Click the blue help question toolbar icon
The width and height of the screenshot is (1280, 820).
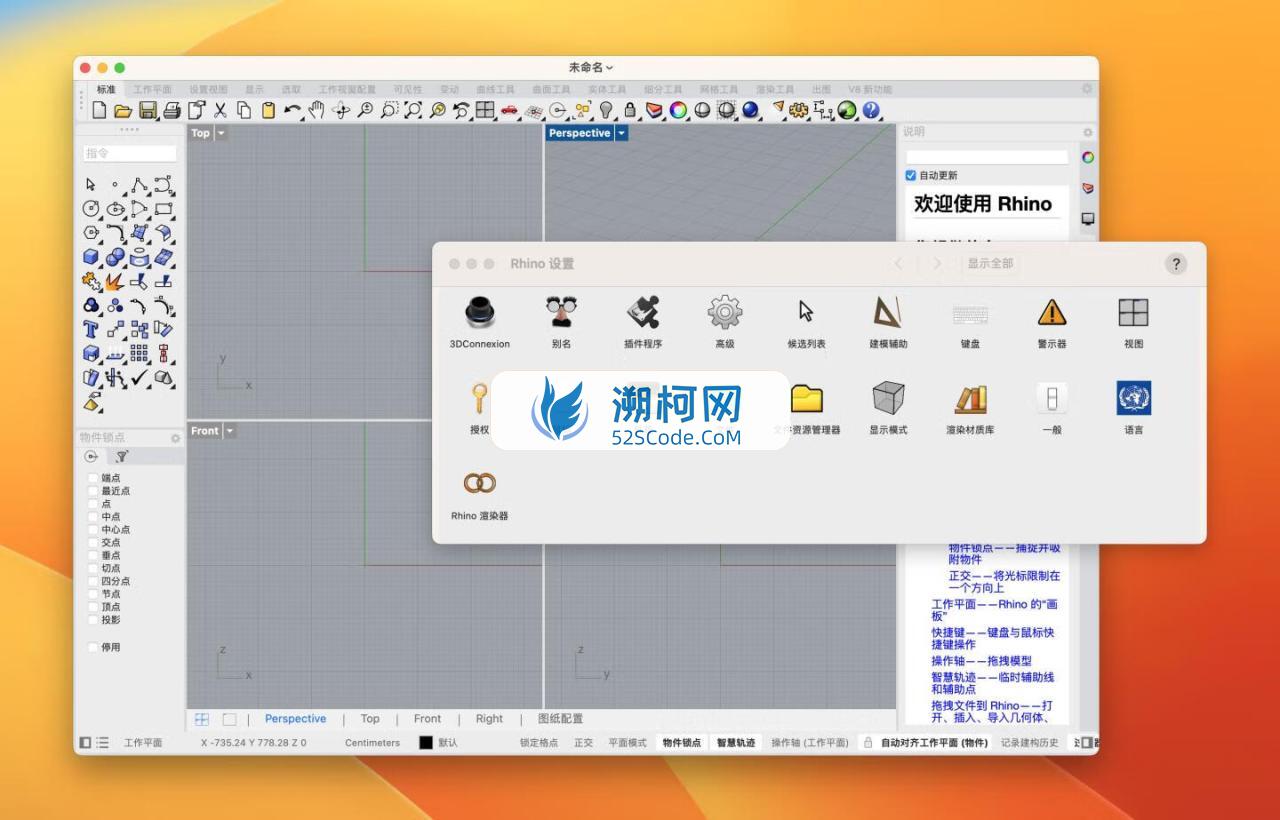pos(871,111)
